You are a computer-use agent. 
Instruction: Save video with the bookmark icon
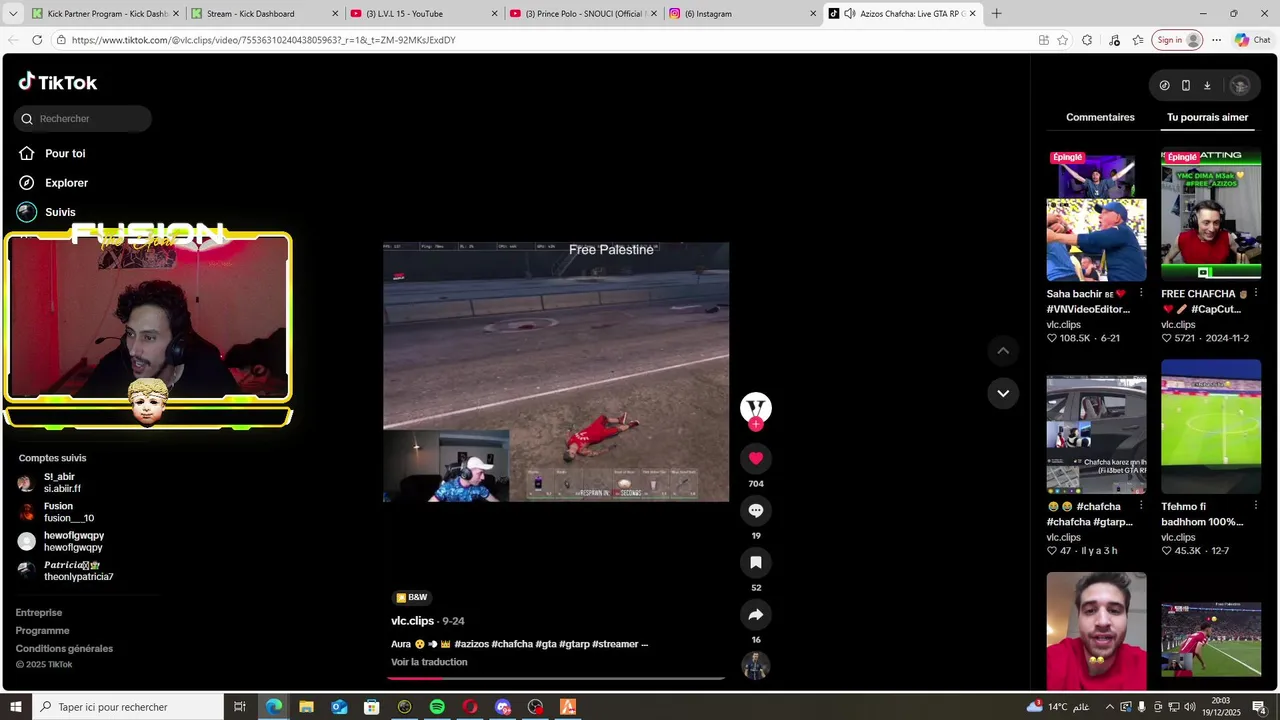(x=756, y=562)
